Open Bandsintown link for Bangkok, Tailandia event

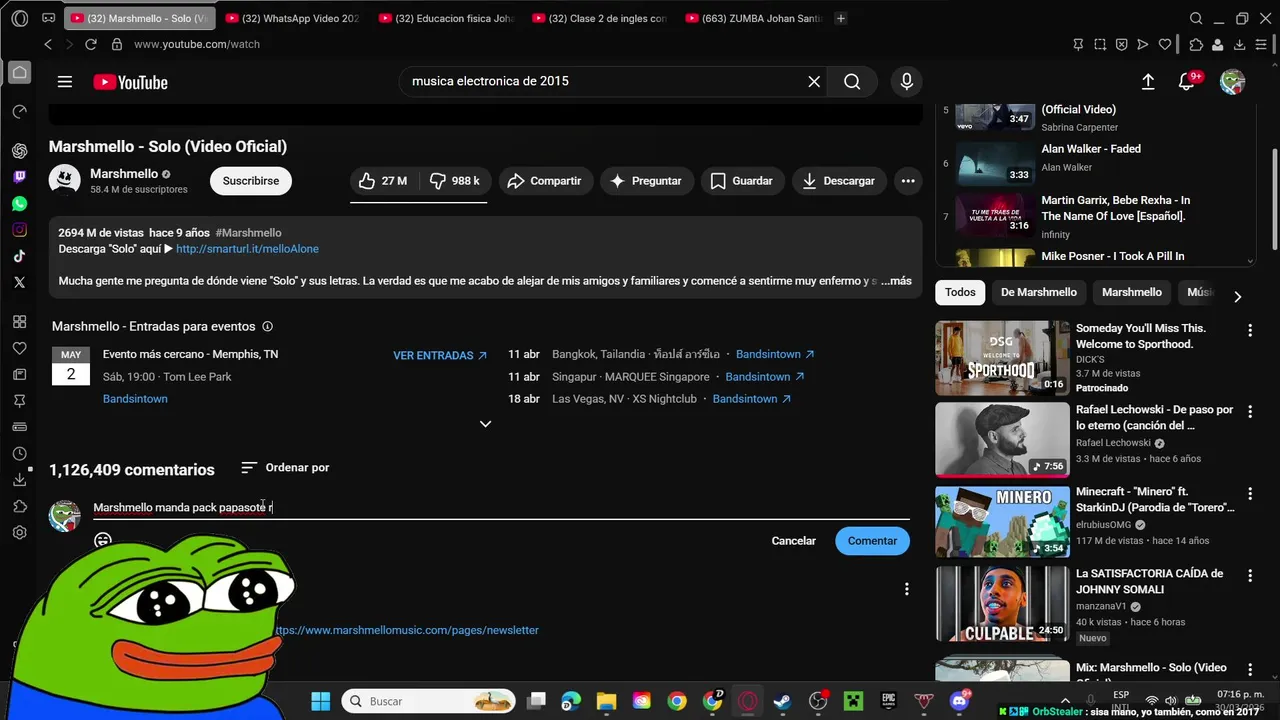click(775, 355)
